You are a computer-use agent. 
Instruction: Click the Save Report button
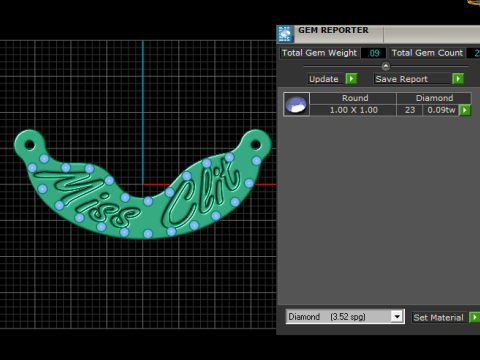[412, 79]
